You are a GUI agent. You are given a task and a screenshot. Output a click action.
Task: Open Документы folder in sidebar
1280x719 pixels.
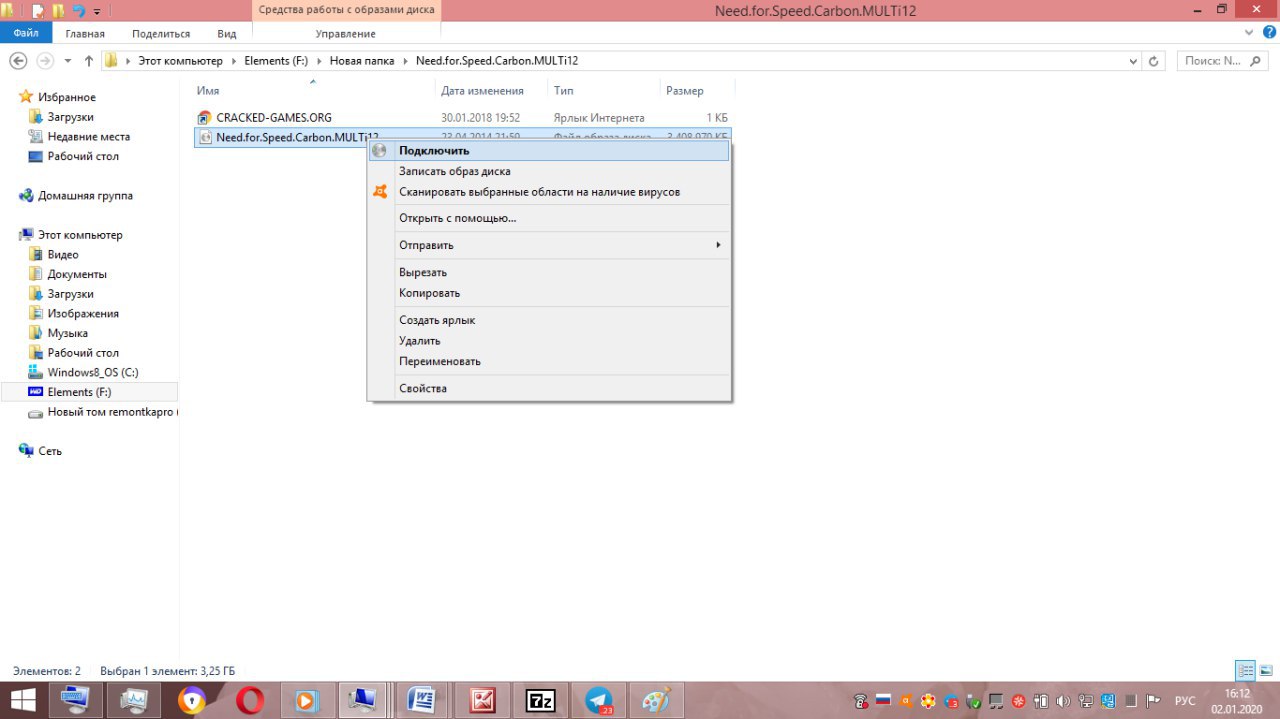pos(76,274)
